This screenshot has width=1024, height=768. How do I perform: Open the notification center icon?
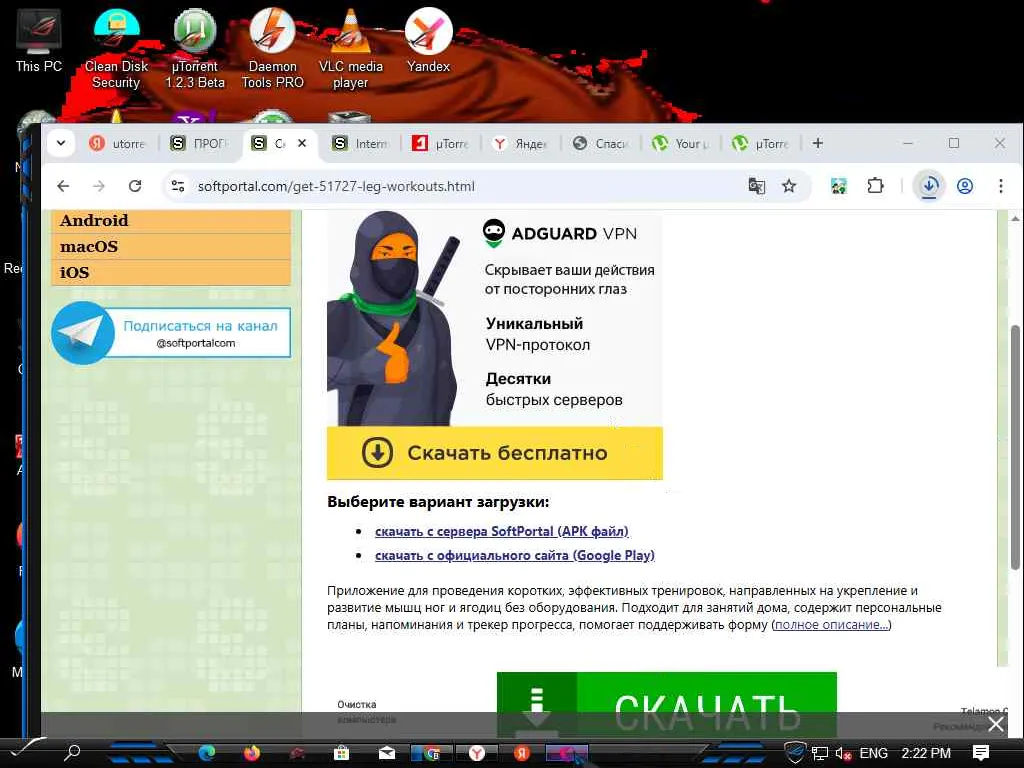tap(981, 753)
